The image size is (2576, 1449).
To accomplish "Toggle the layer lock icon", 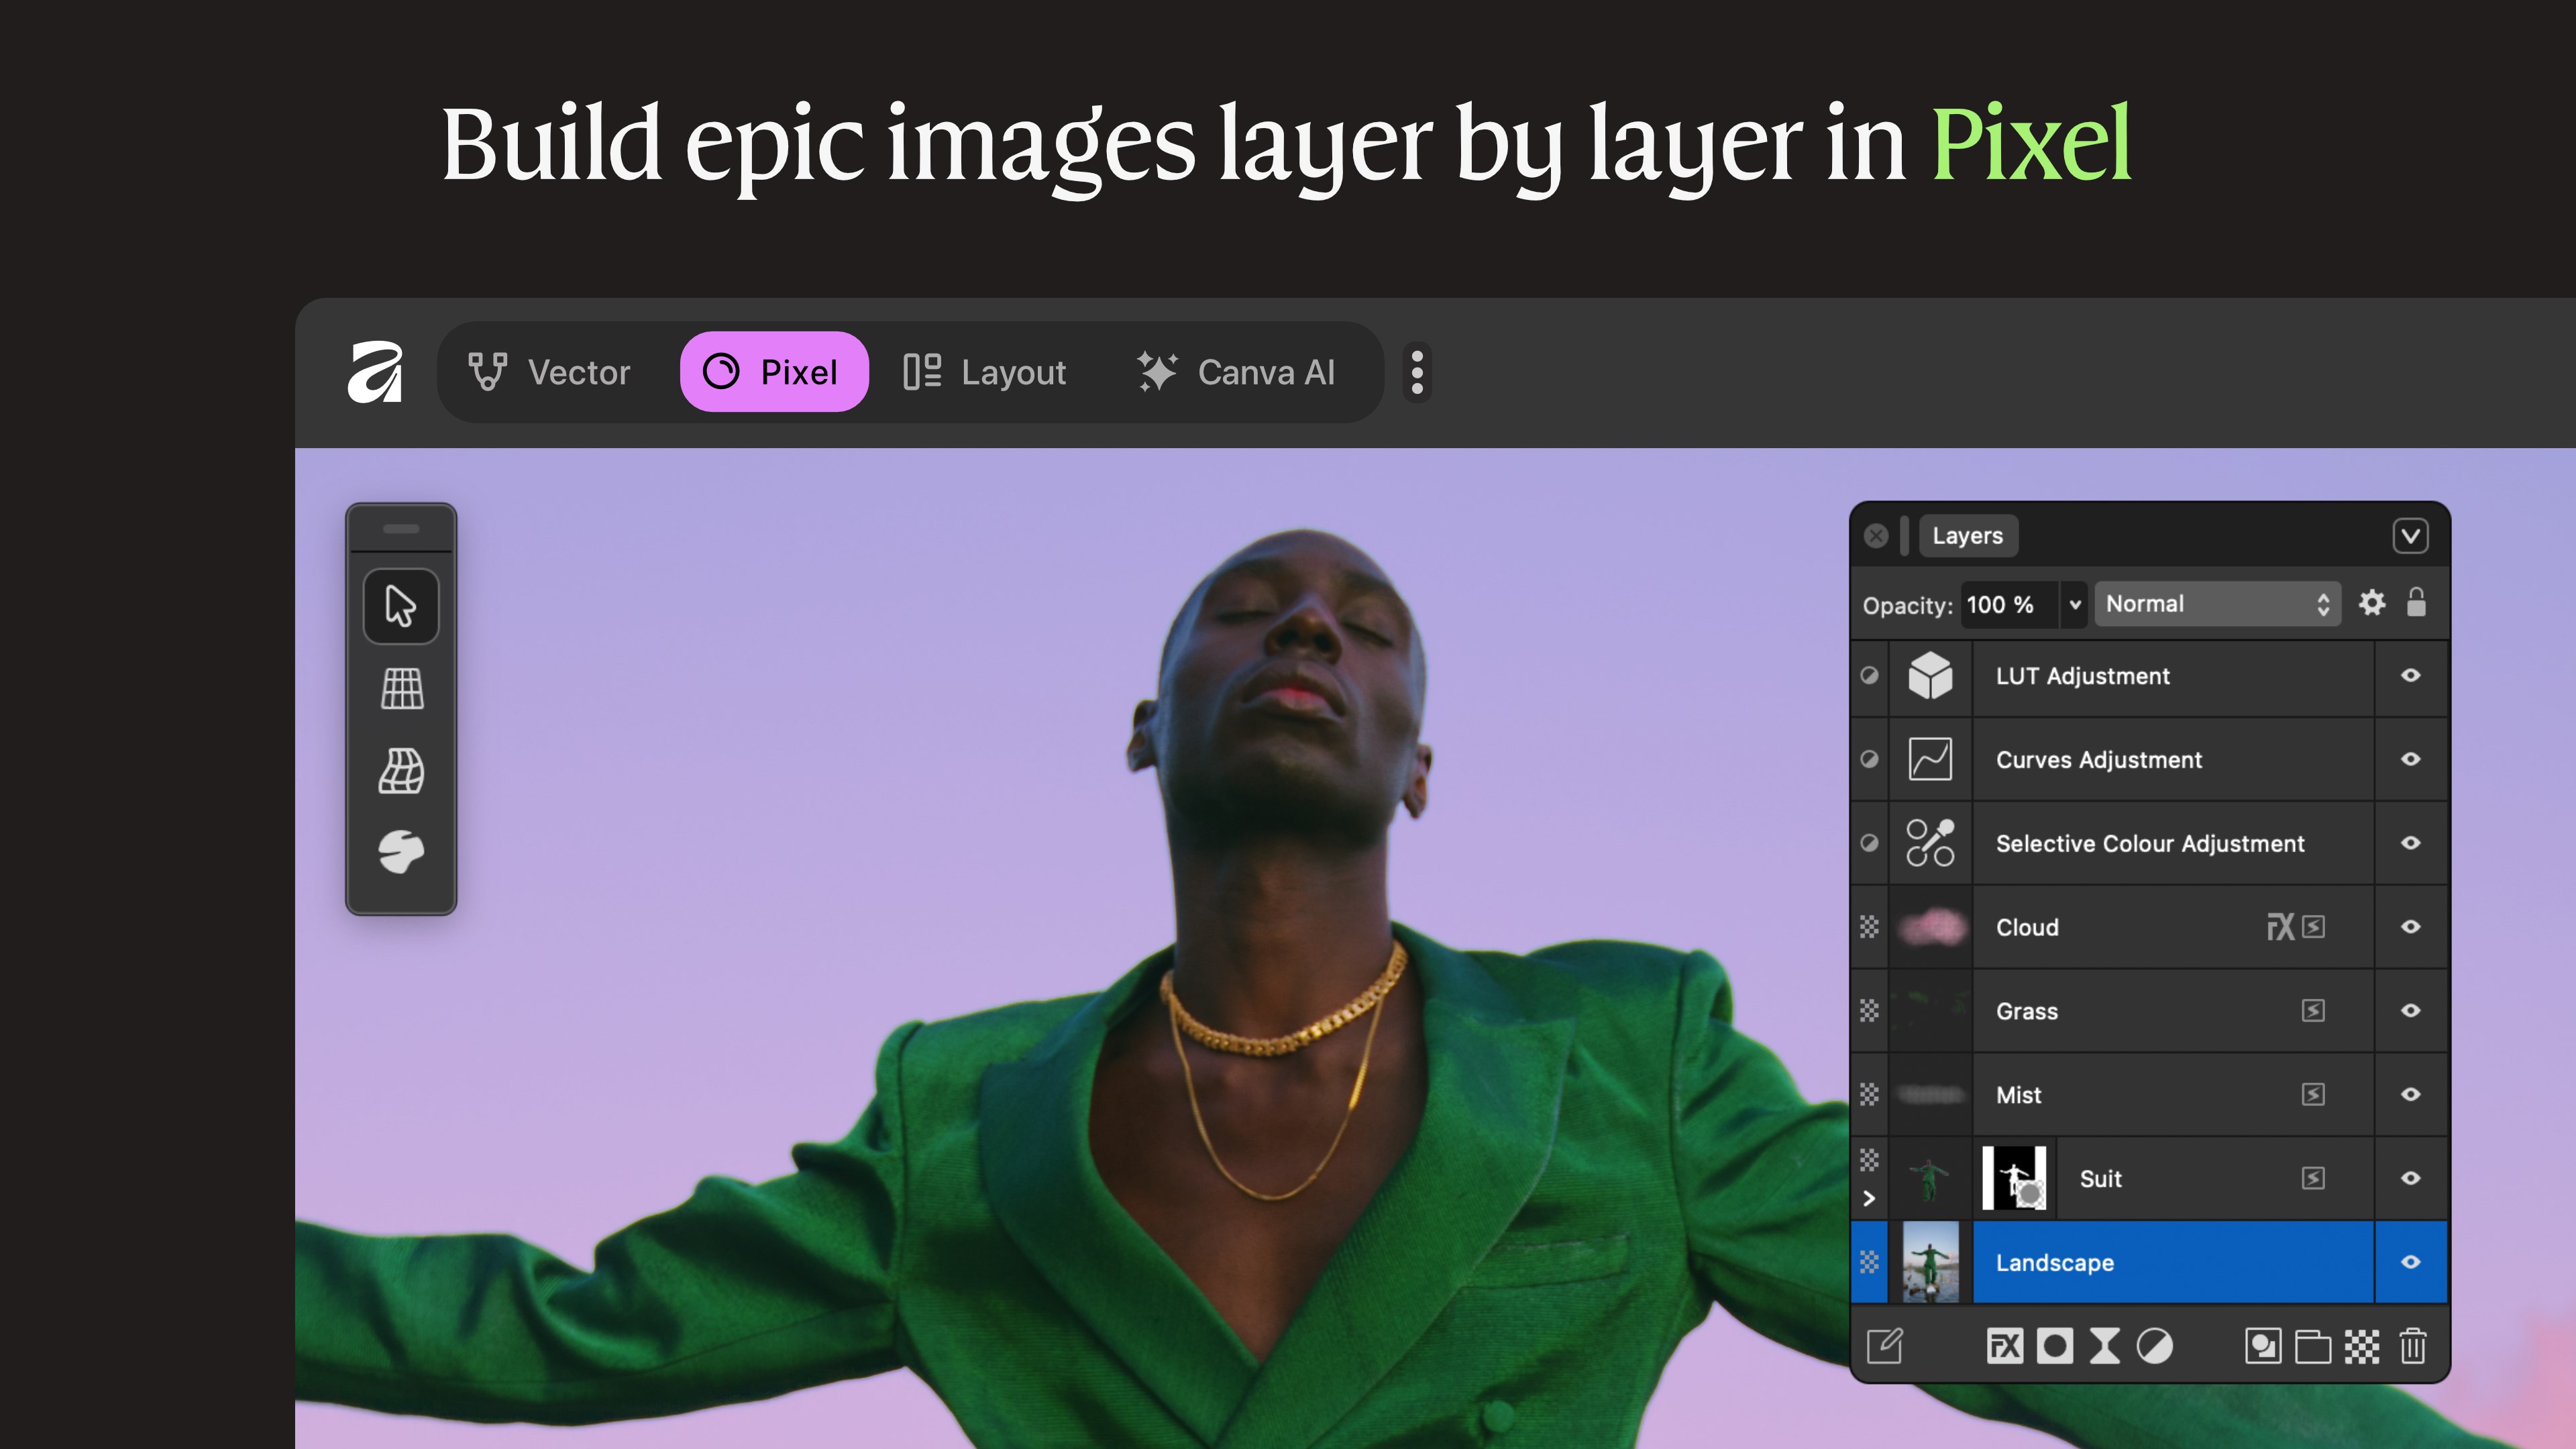I will 2416,603.
